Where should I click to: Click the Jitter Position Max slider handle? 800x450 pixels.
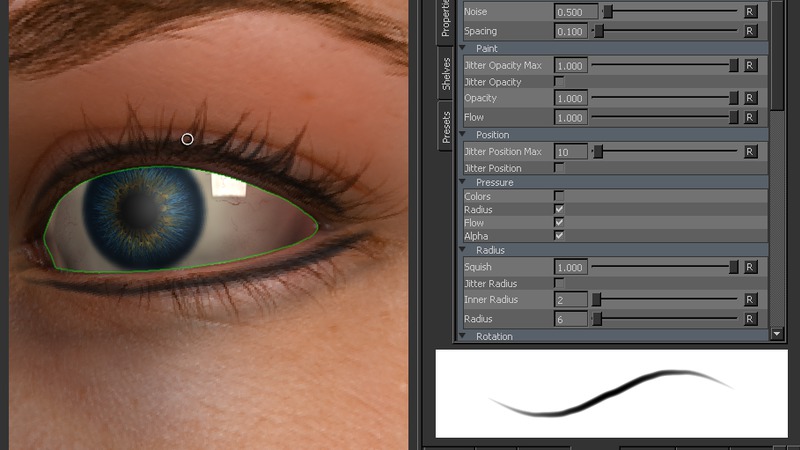[x=598, y=152]
